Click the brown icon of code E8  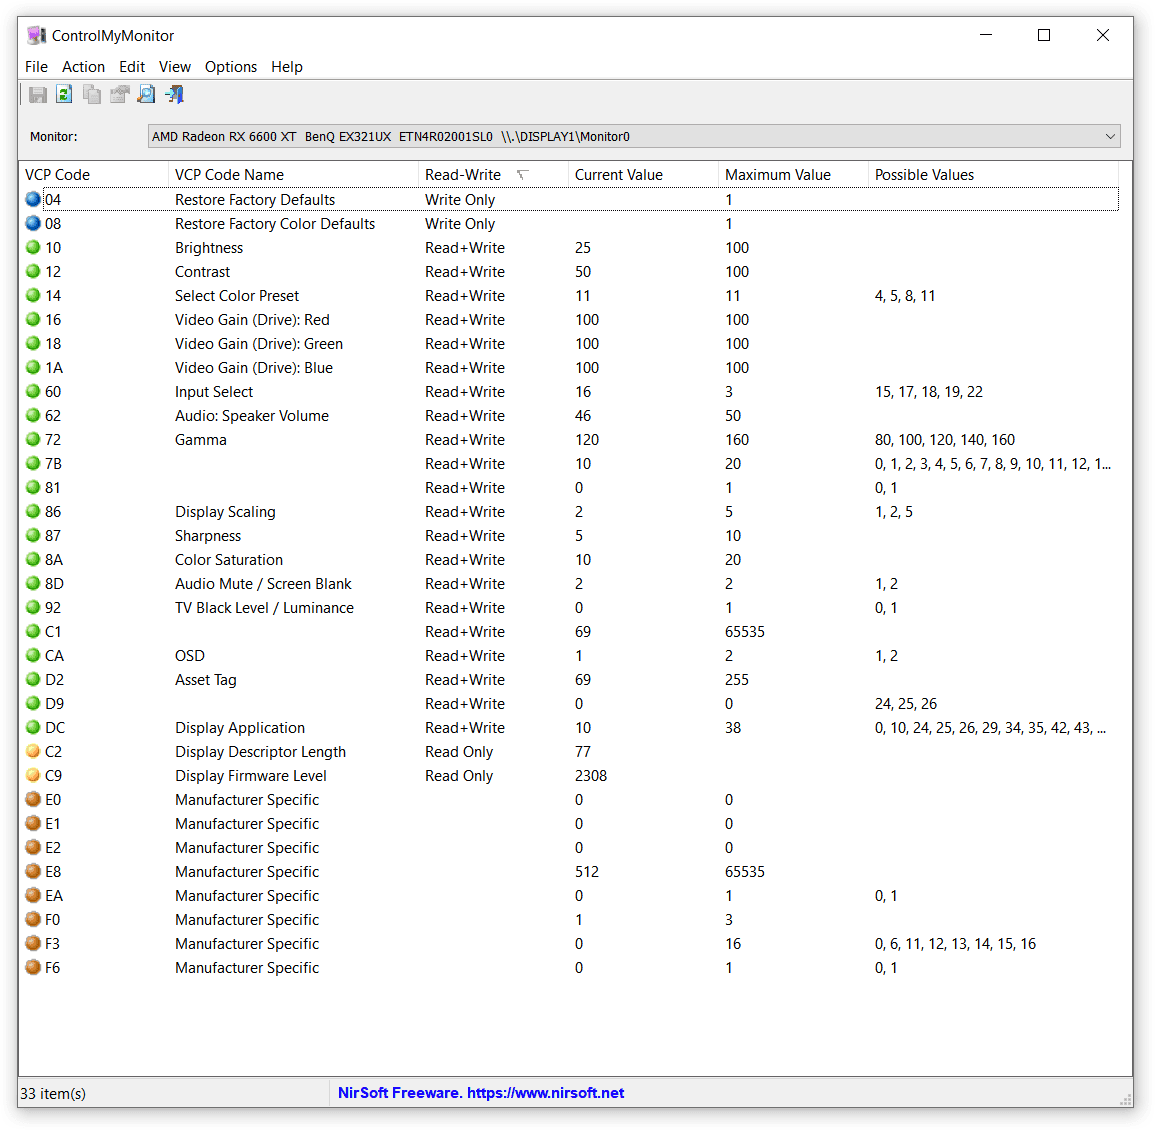(x=33, y=871)
